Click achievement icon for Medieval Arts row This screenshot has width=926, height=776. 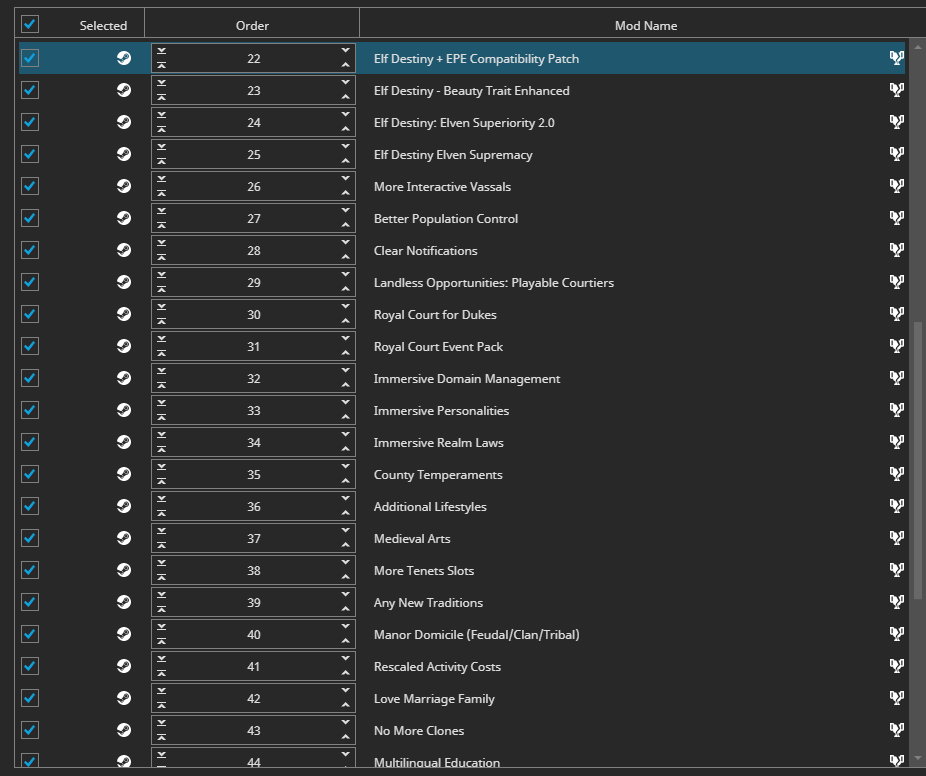pos(896,537)
